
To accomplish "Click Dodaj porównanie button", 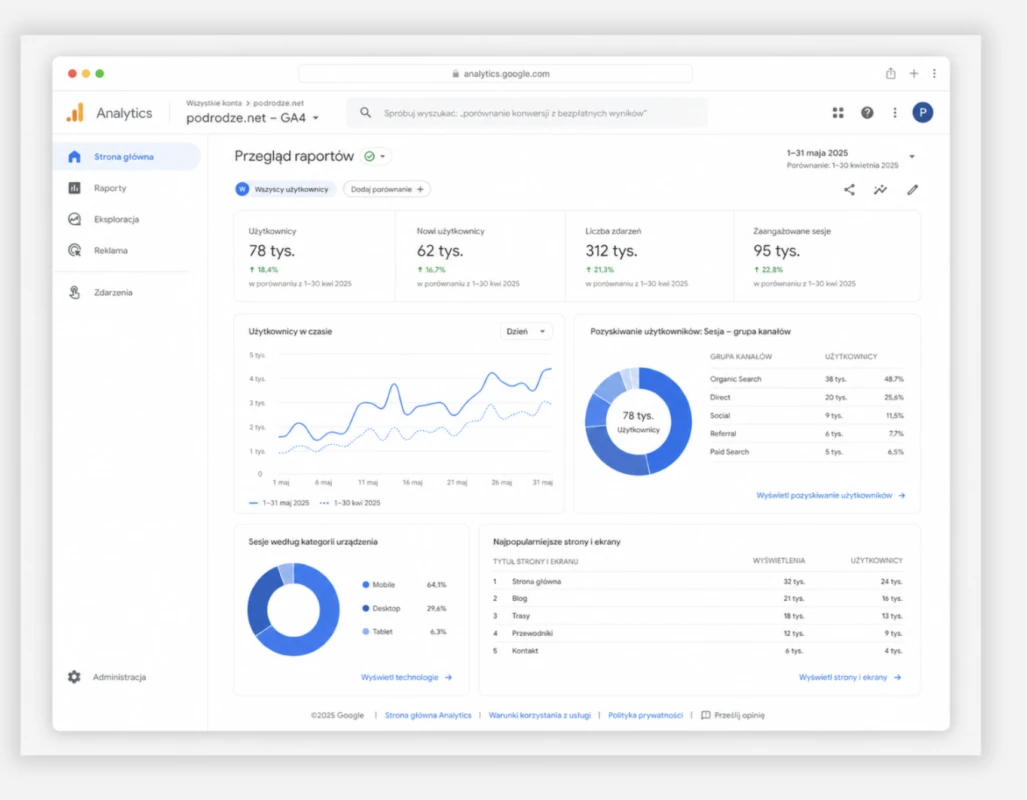I will click(386, 189).
